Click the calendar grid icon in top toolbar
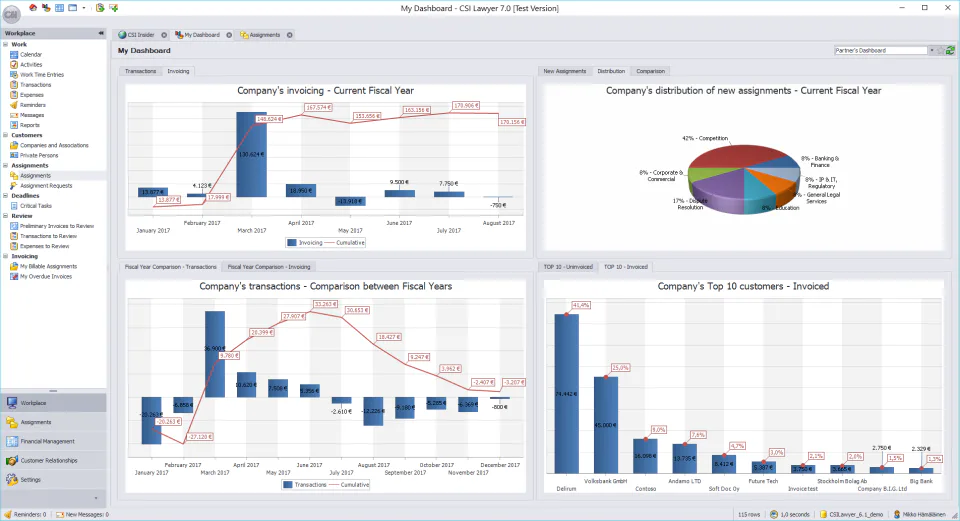Image resolution: width=960 pixels, height=521 pixels. click(x=59, y=8)
